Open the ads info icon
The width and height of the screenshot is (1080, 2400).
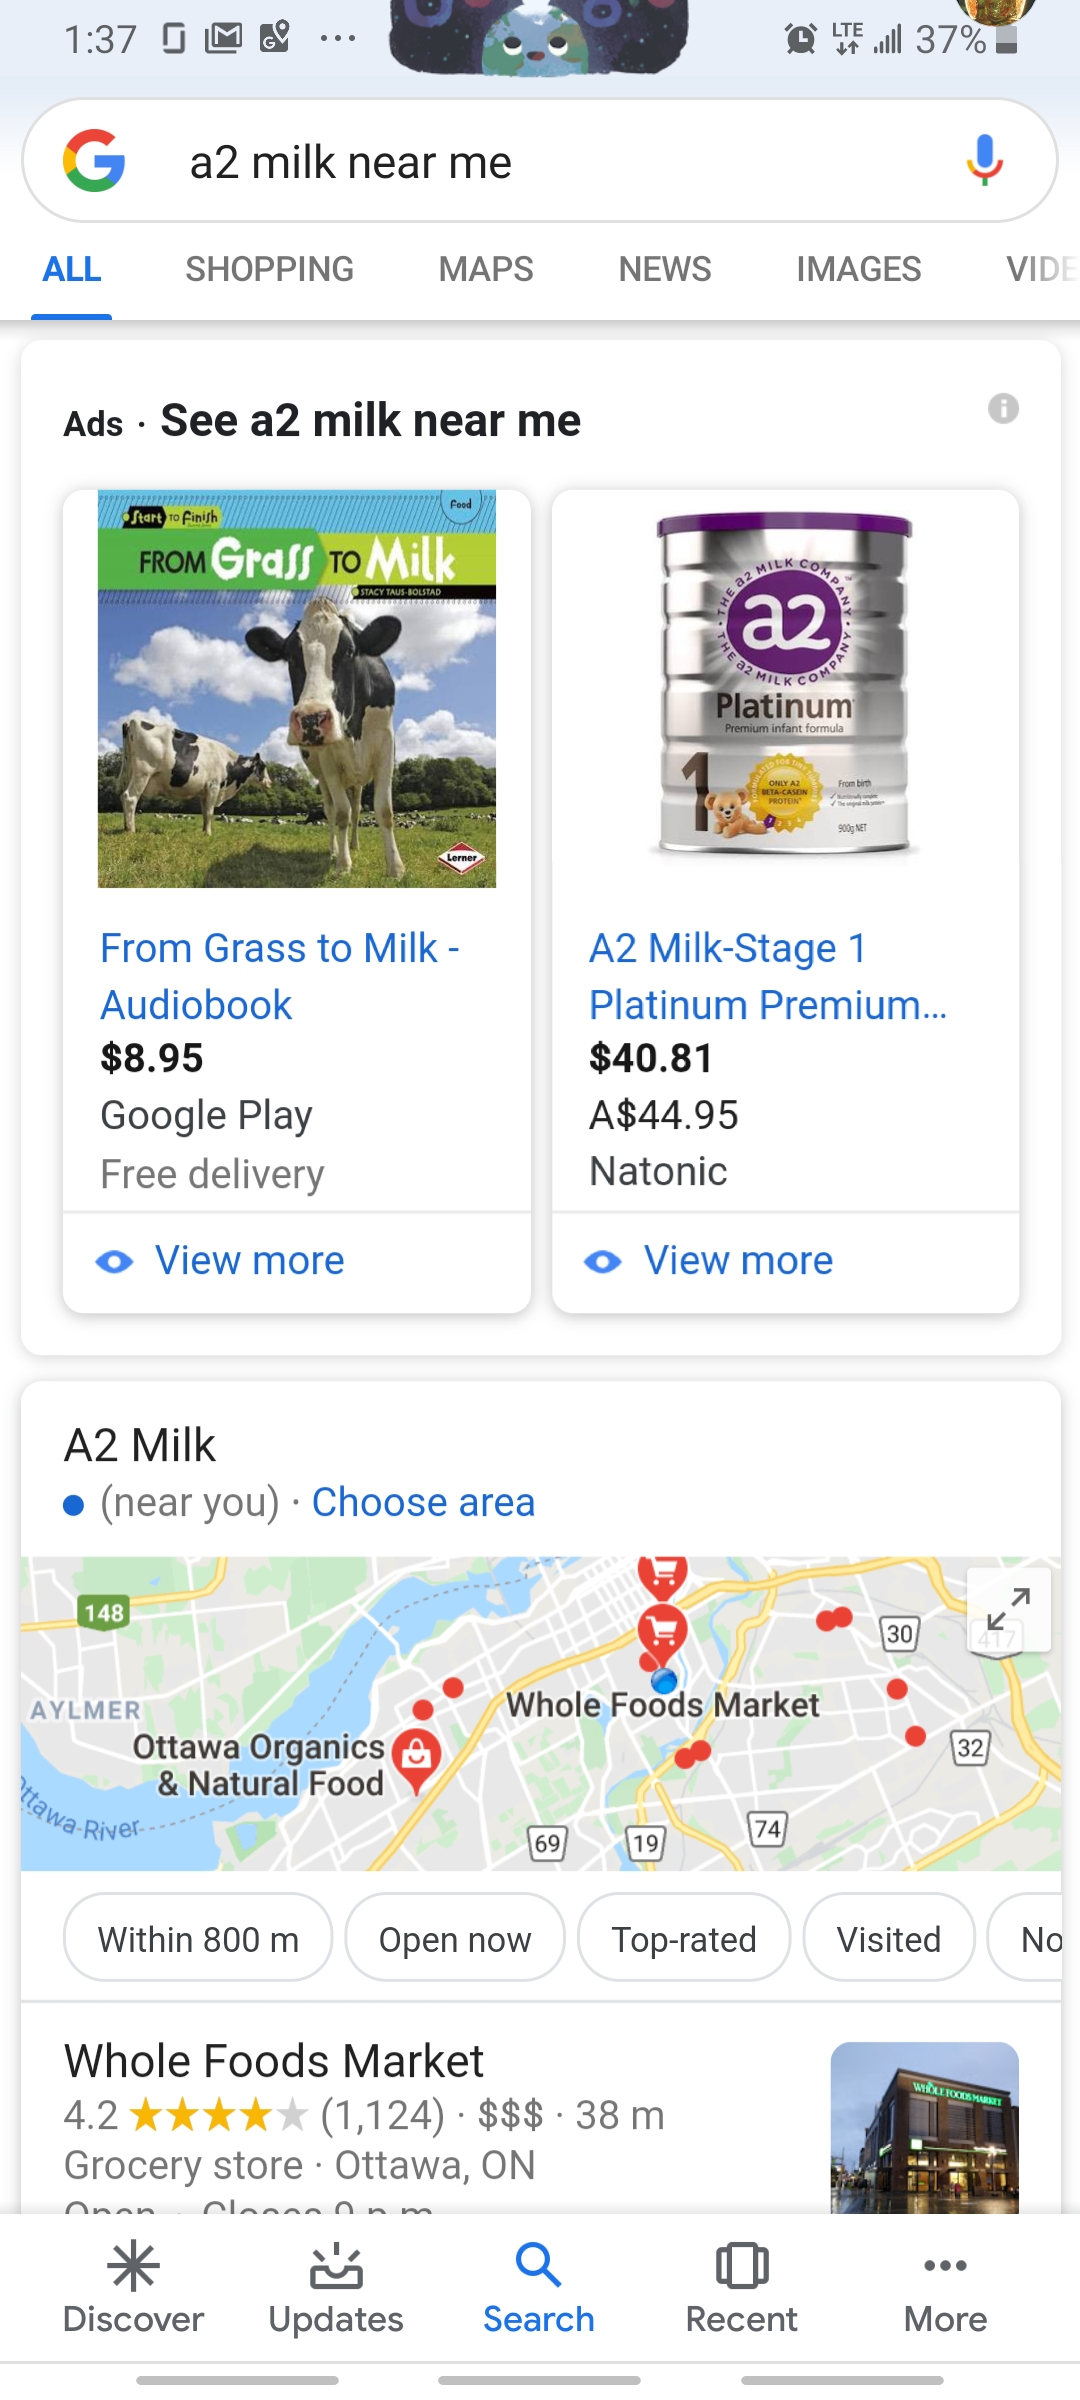click(1003, 408)
